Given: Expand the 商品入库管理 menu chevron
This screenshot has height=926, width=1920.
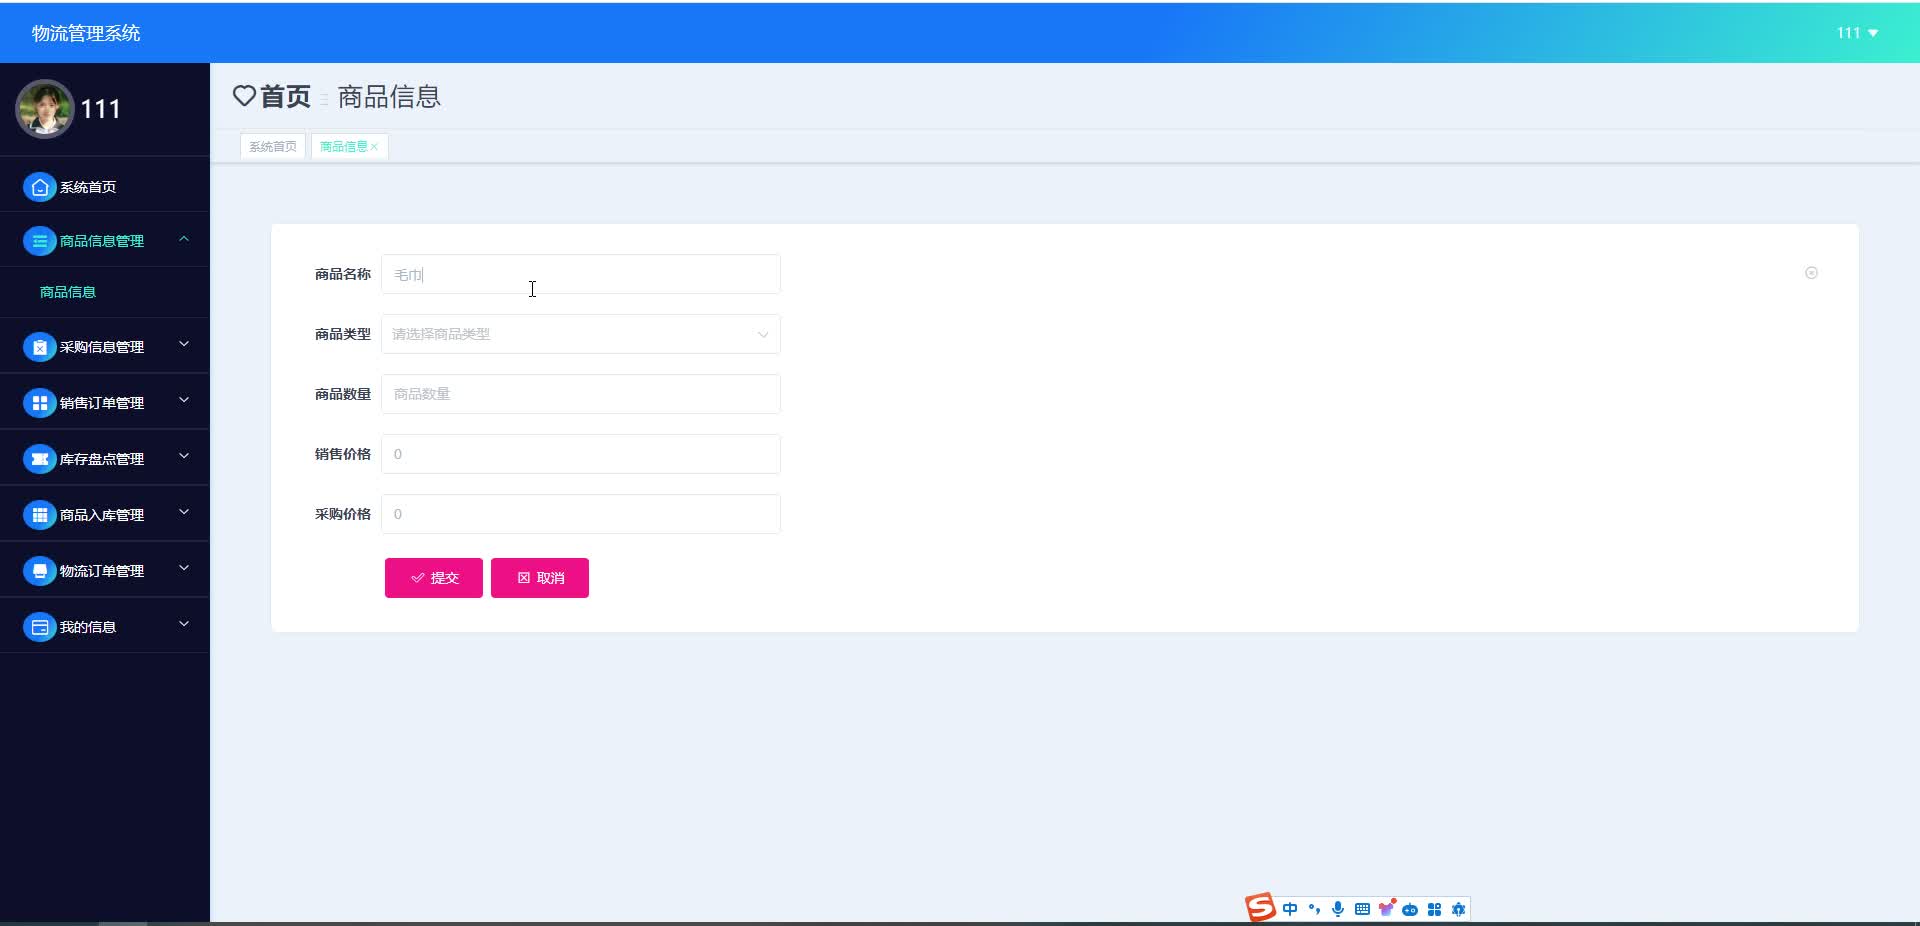Looking at the screenshot, I should [184, 513].
